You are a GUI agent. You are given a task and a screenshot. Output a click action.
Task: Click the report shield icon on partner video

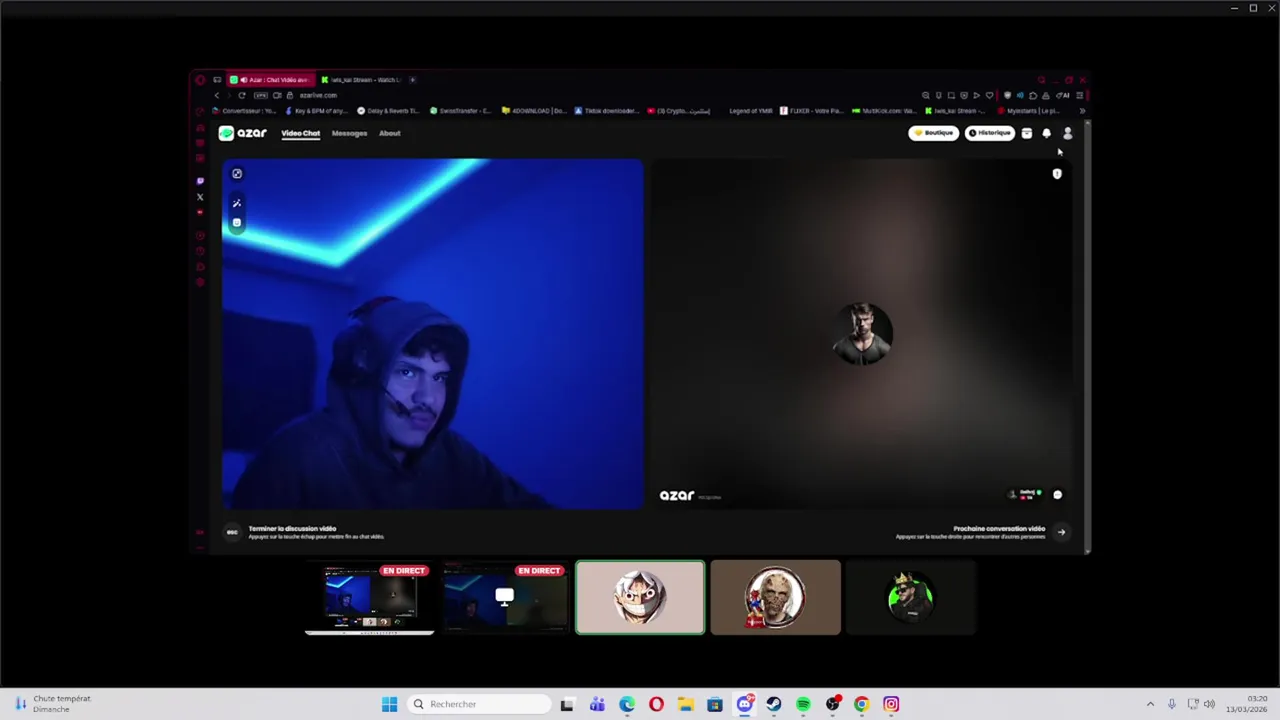click(1057, 174)
